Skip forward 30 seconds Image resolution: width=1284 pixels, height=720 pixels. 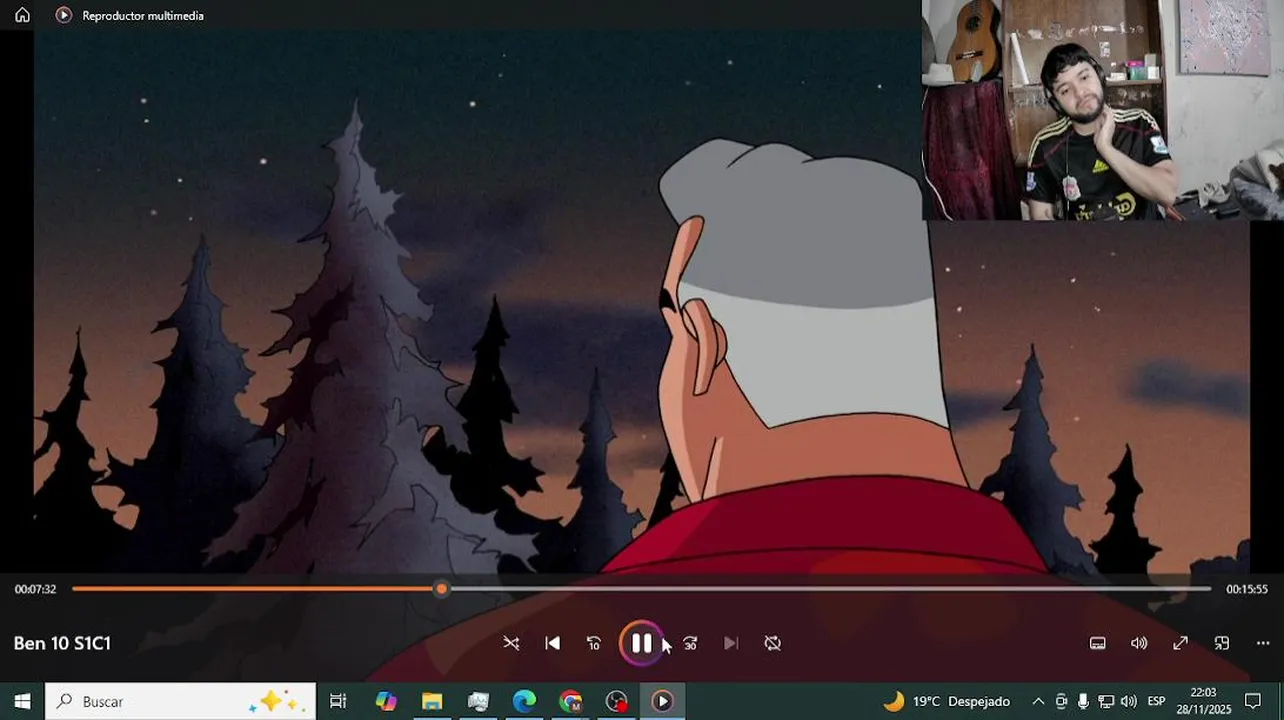click(x=690, y=643)
